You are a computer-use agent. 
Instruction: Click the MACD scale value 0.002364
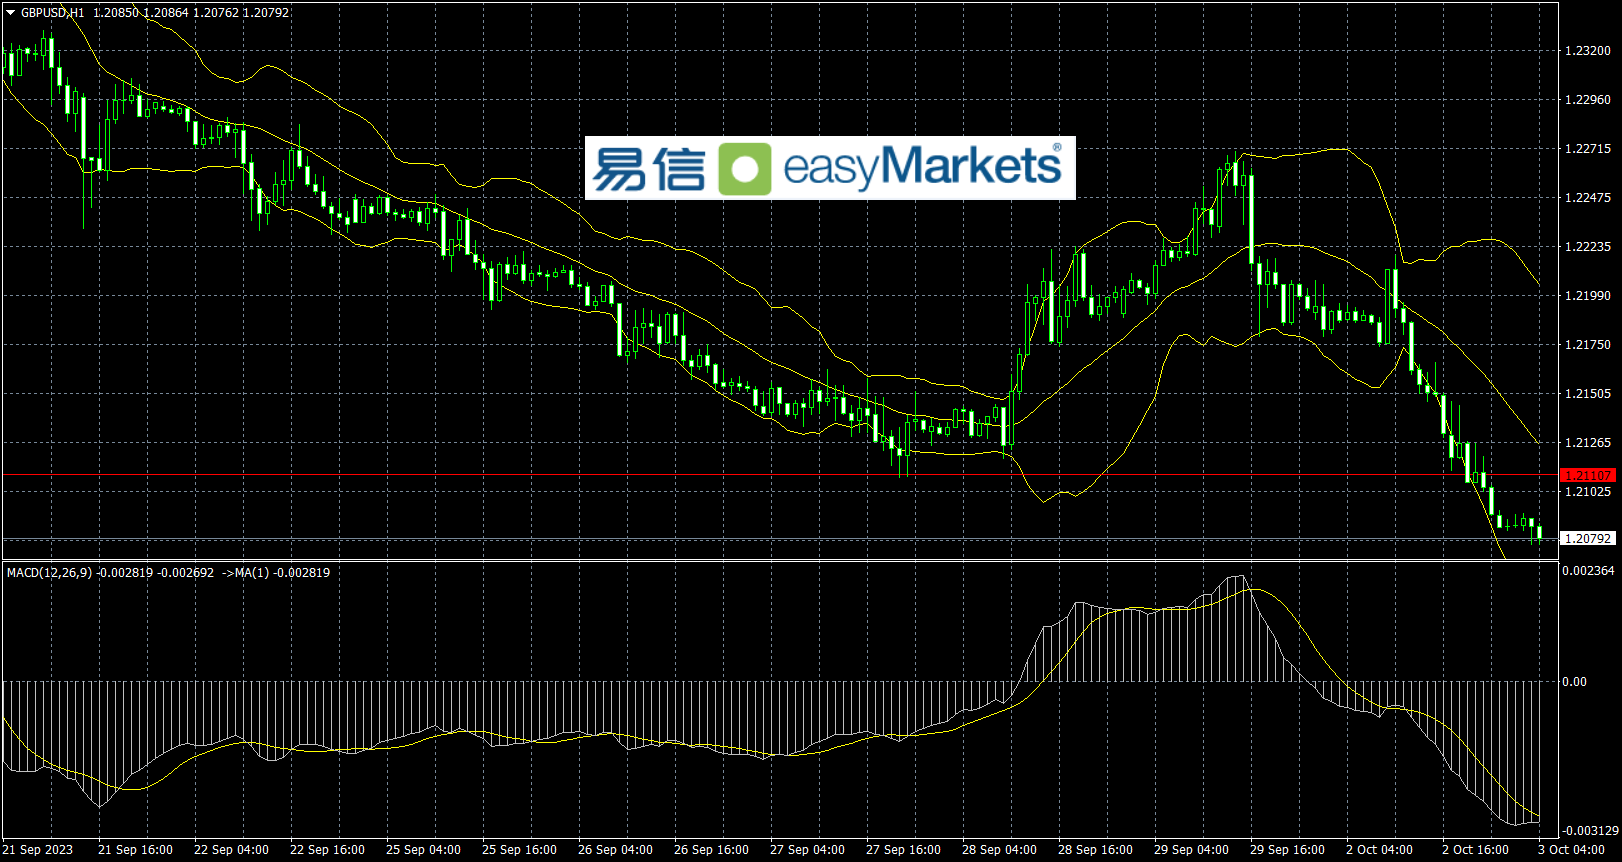click(x=1589, y=571)
